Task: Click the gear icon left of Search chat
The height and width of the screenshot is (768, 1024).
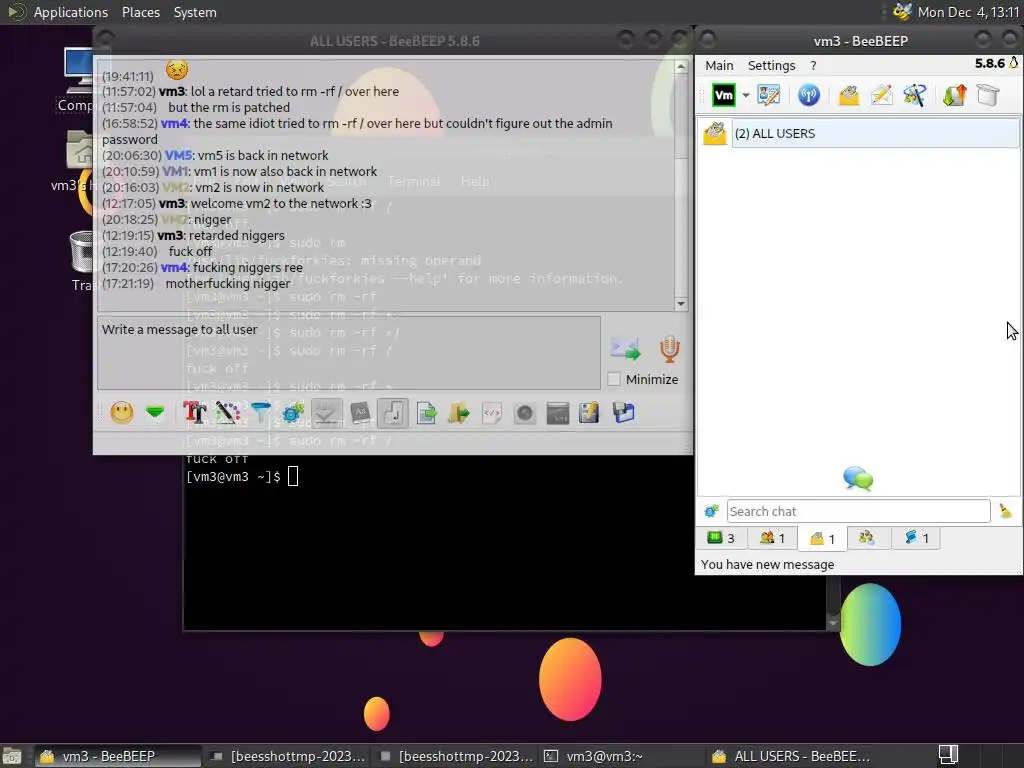Action: point(711,511)
